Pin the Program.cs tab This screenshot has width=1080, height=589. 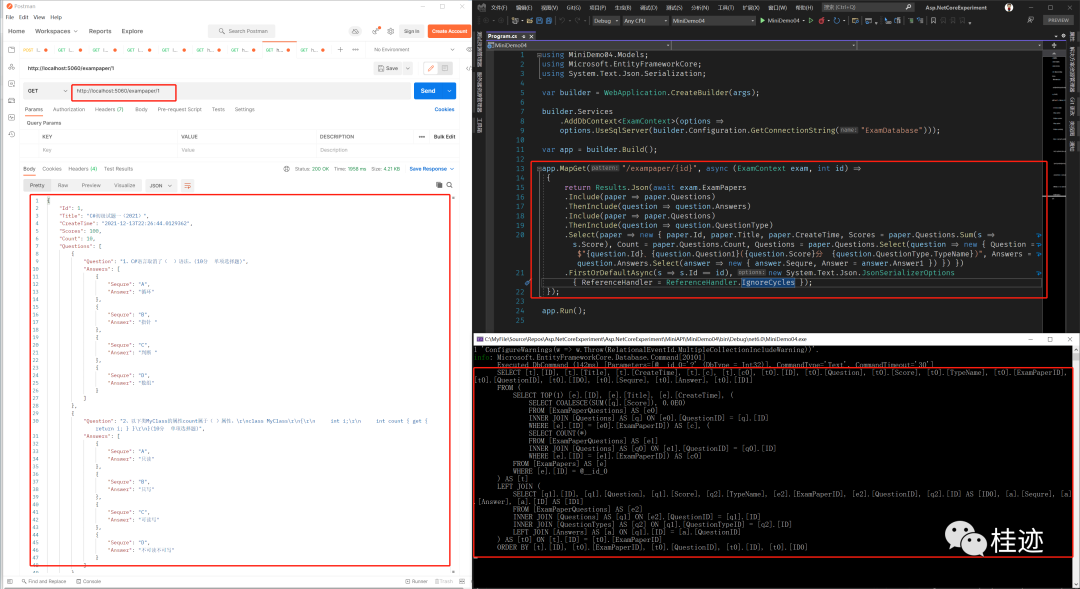(x=523, y=36)
